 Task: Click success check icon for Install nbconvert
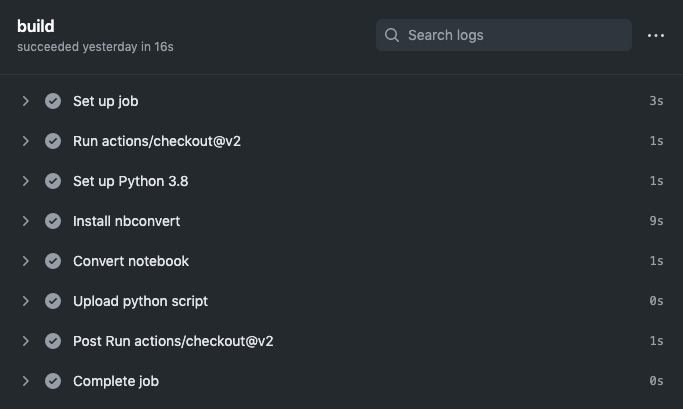pos(53,221)
